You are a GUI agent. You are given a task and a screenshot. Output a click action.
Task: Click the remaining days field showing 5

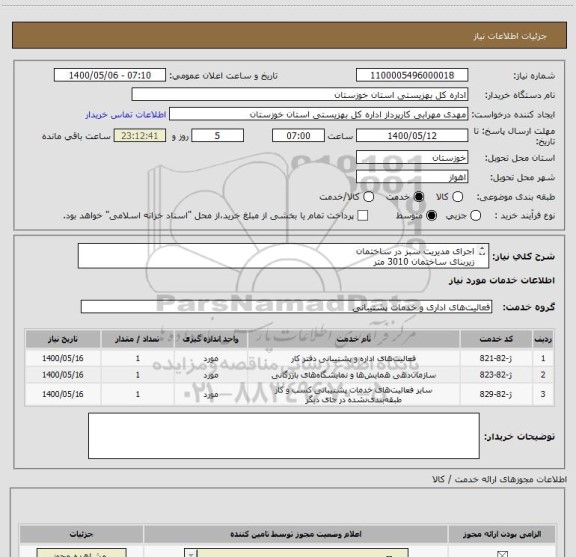click(217, 136)
